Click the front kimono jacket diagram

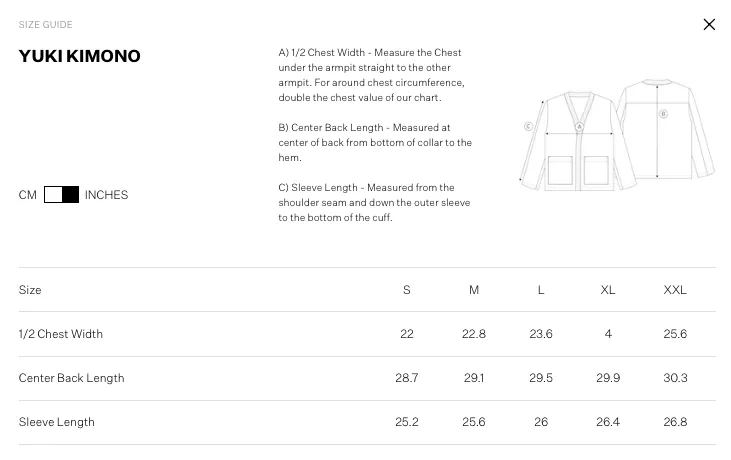pyautogui.click(x=578, y=141)
